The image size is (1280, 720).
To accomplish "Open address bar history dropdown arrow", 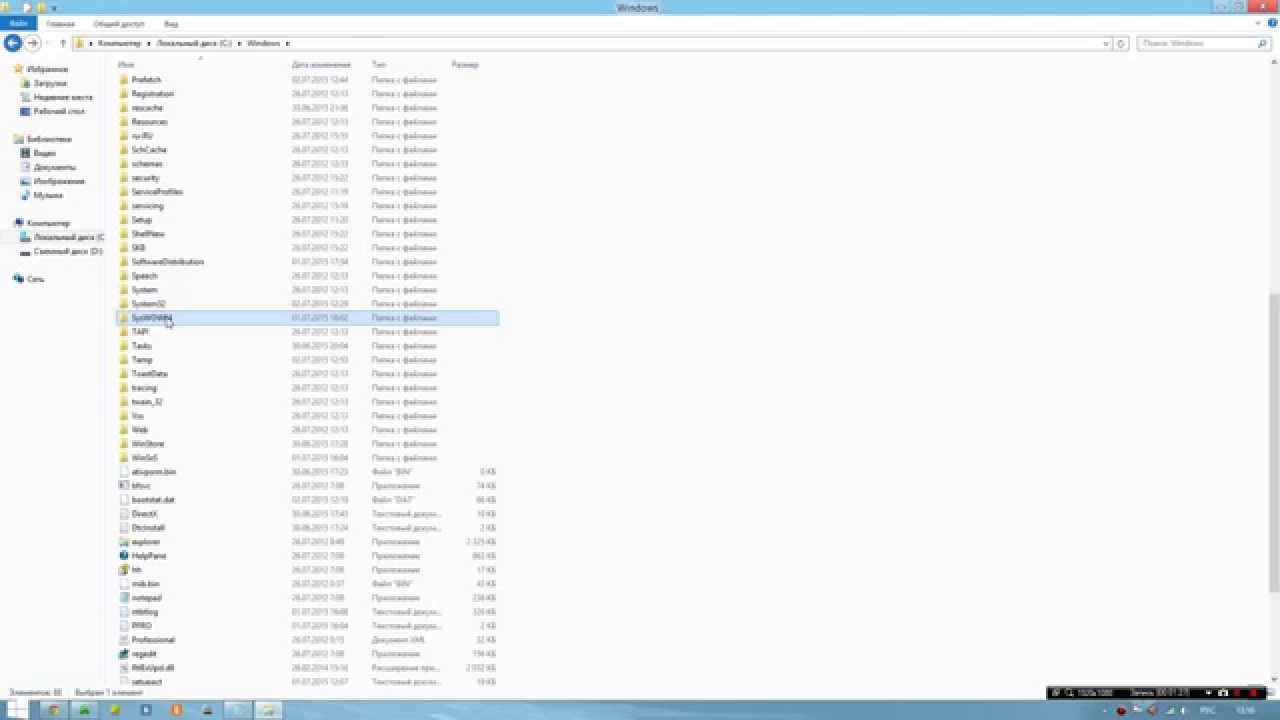I will click(x=1106, y=43).
